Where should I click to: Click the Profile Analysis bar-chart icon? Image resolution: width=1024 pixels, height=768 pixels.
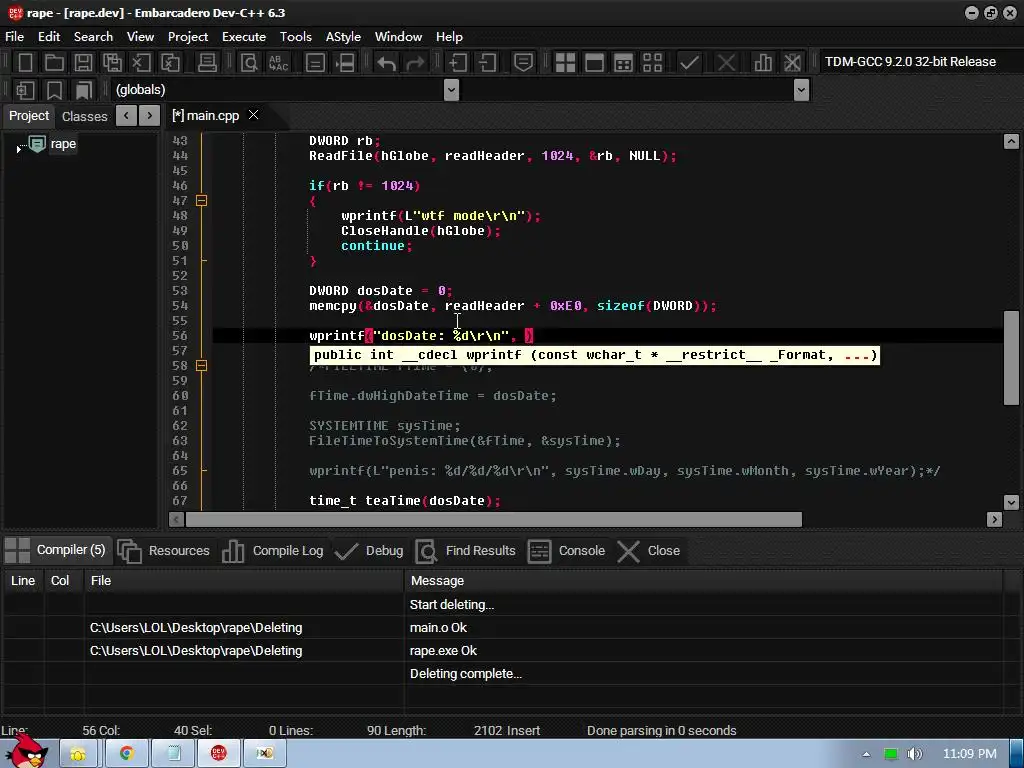(763, 63)
